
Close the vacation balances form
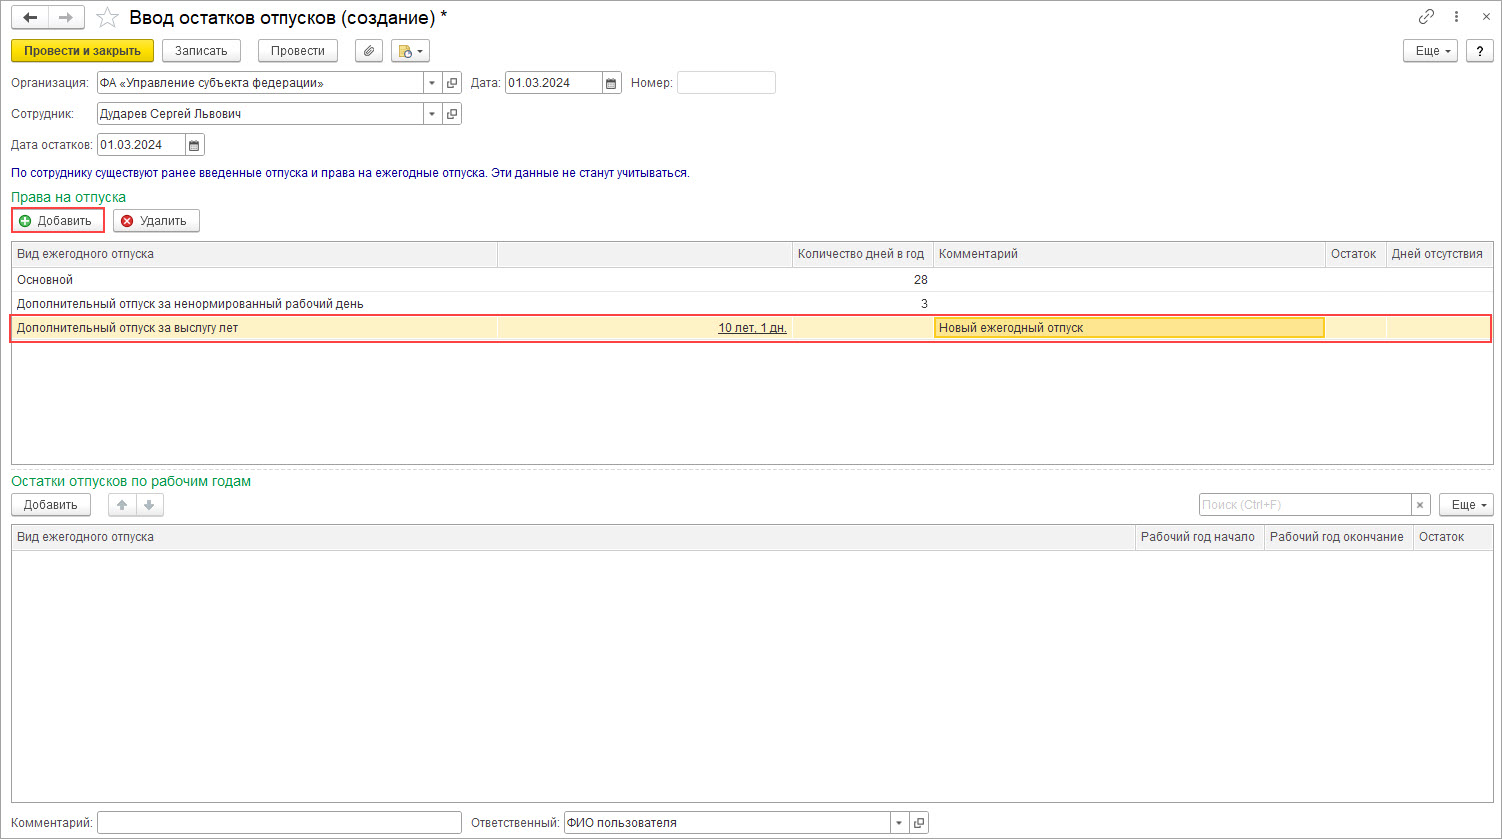(x=1485, y=17)
